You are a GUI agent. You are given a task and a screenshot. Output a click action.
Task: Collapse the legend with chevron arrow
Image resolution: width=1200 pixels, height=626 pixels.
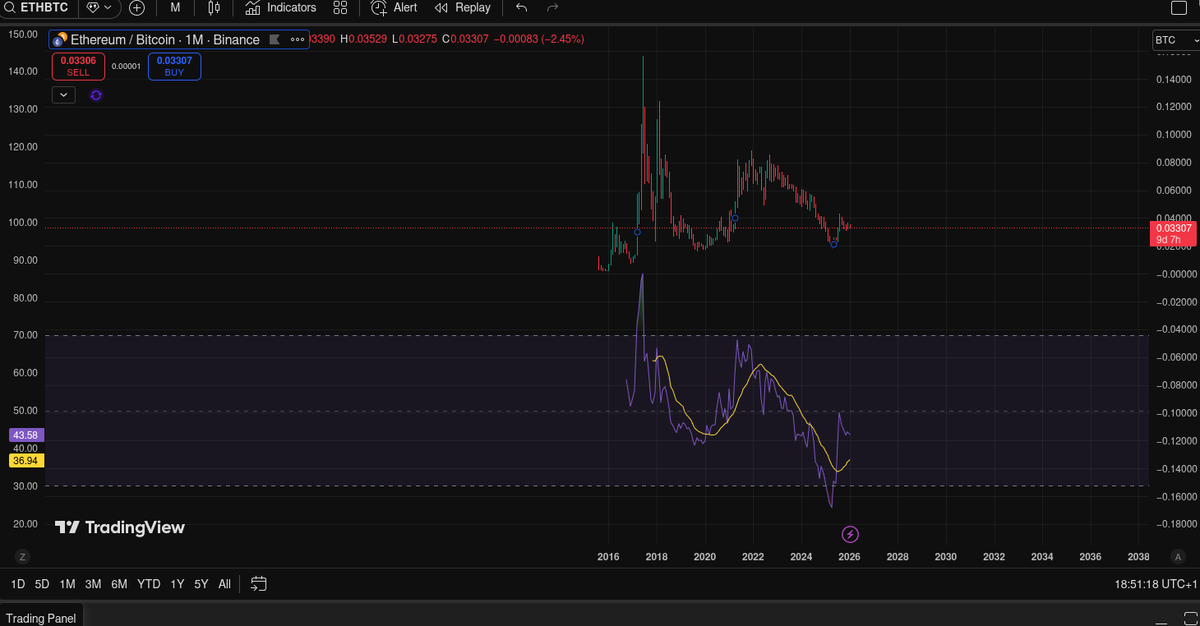click(x=63, y=95)
